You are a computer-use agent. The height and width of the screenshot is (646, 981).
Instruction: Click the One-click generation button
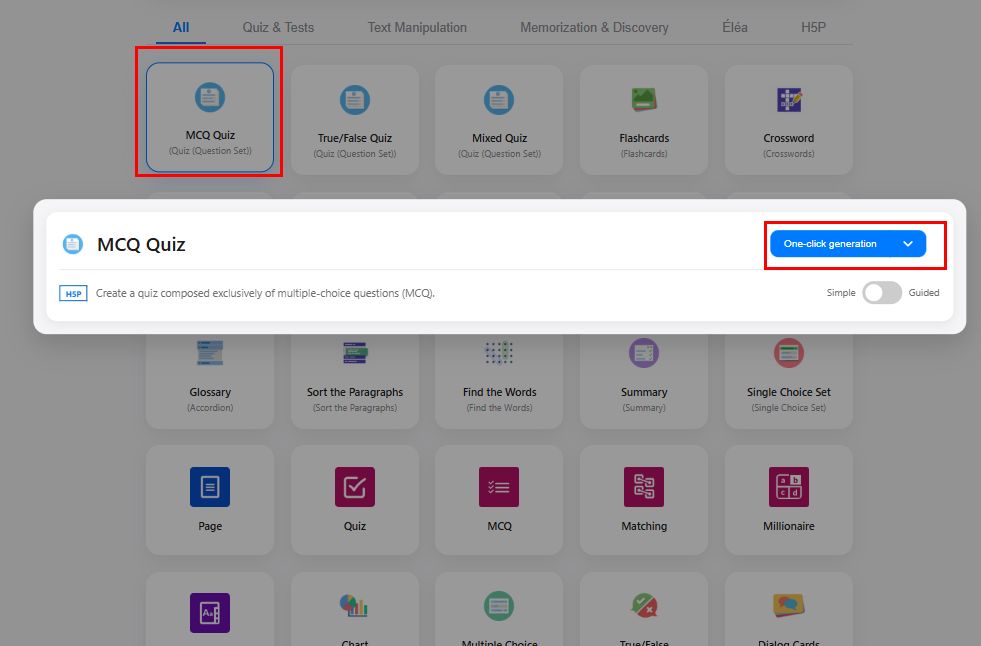pyautogui.click(x=830, y=244)
